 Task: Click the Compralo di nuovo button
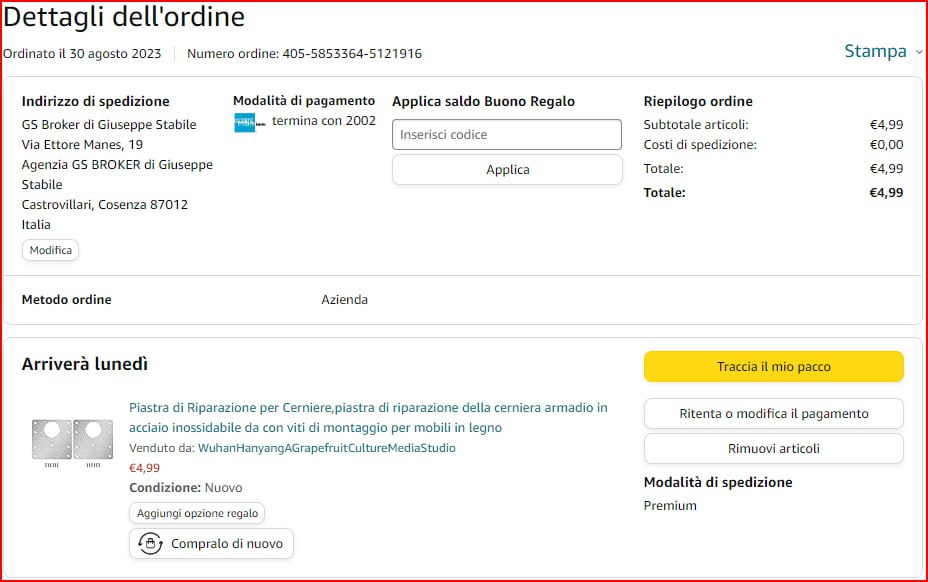click(x=211, y=544)
